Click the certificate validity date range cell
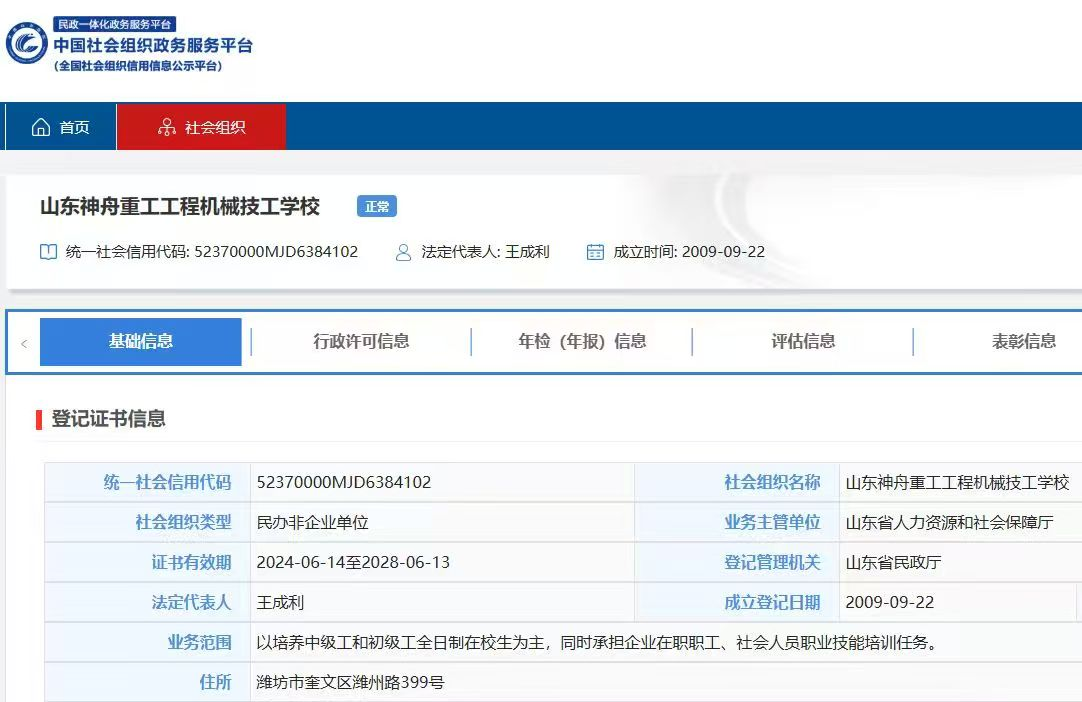This screenshot has height=702, width=1082. 353,562
